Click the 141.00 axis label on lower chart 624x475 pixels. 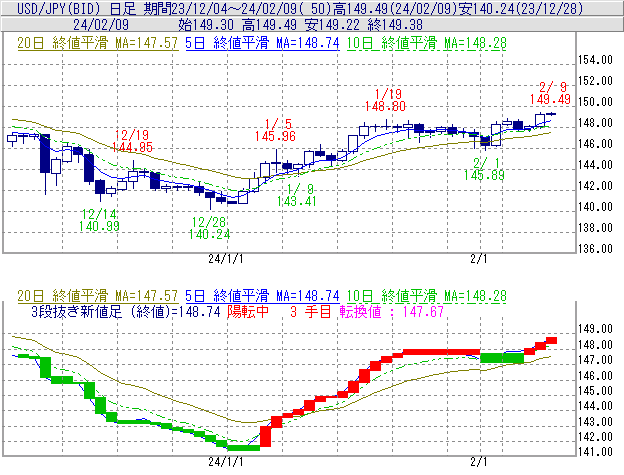coord(595,452)
